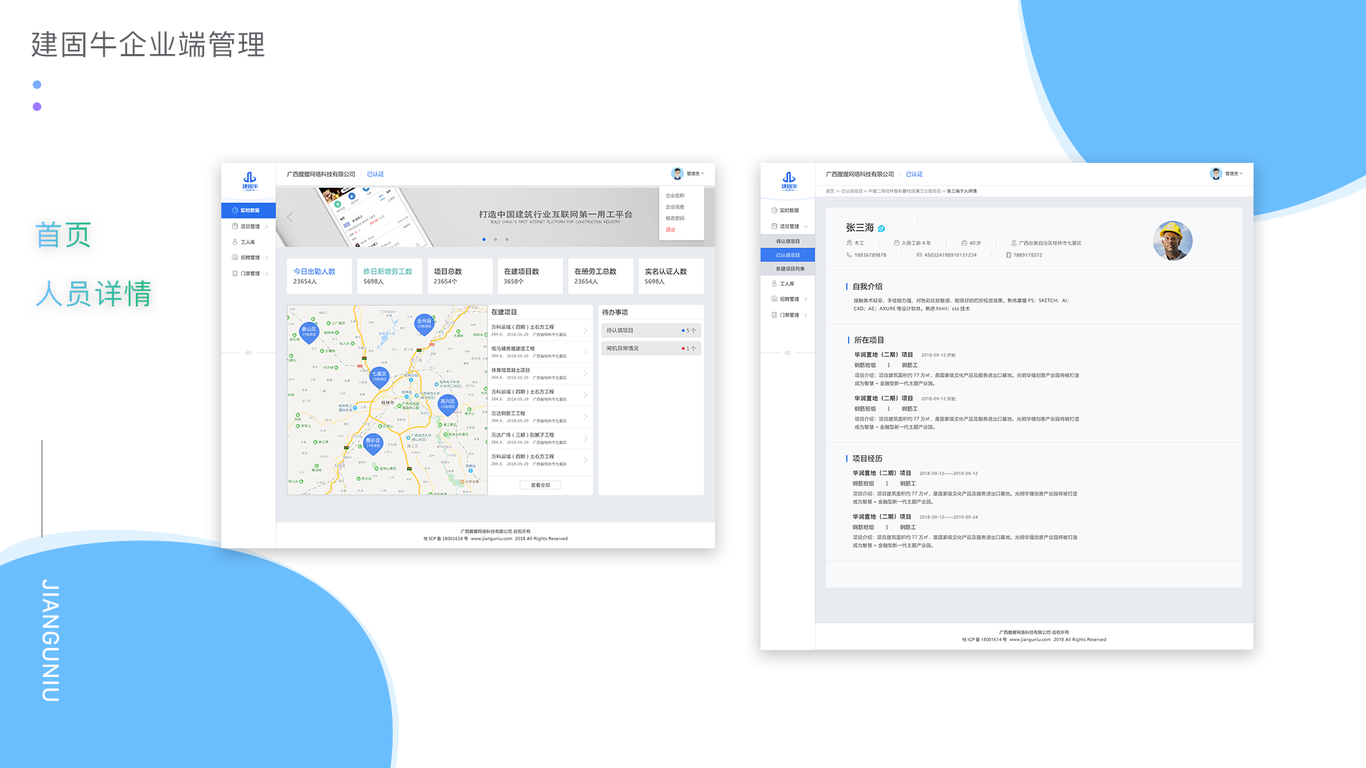Screen dimensions: 1366x768
Task: Open the 待认领项目 to-do item
Action: click(652, 330)
